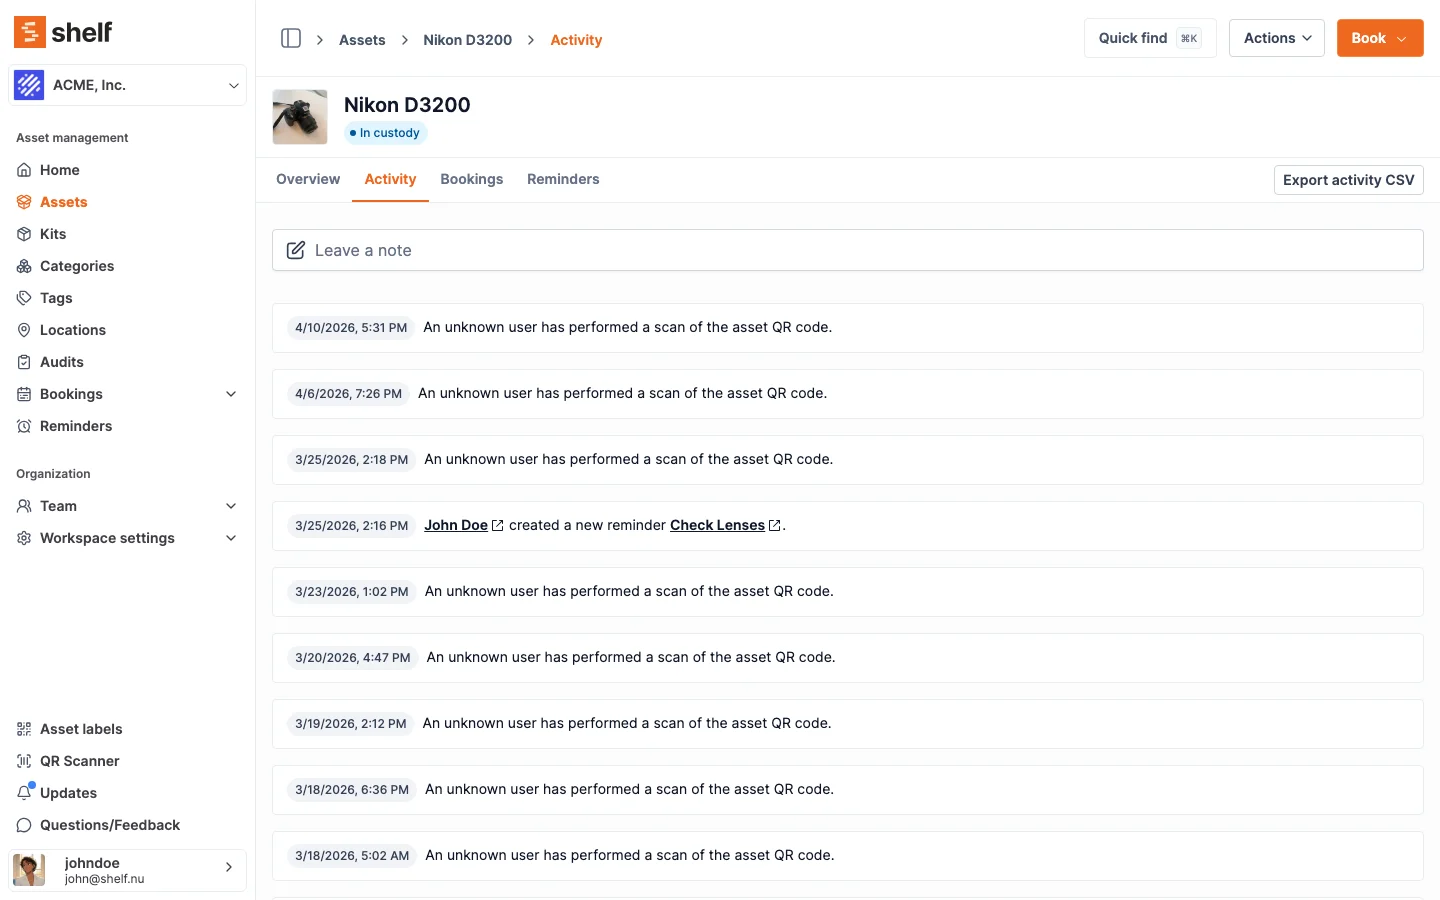
Task: Toggle the sidebar collapse icon
Action: click(x=291, y=38)
